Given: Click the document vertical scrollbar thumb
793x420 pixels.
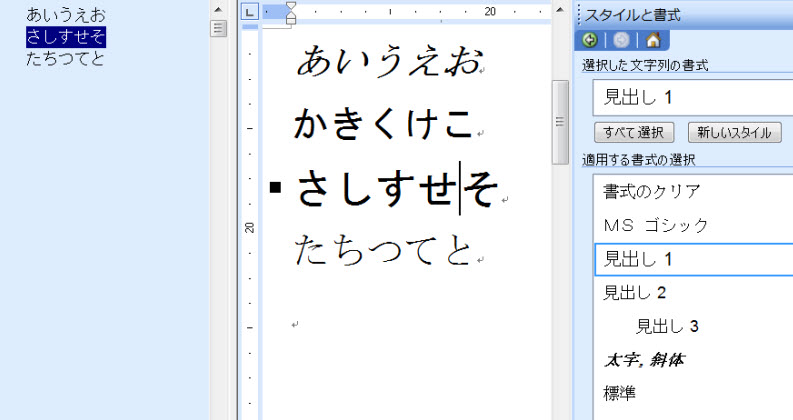Looking at the screenshot, I should pyautogui.click(x=560, y=120).
